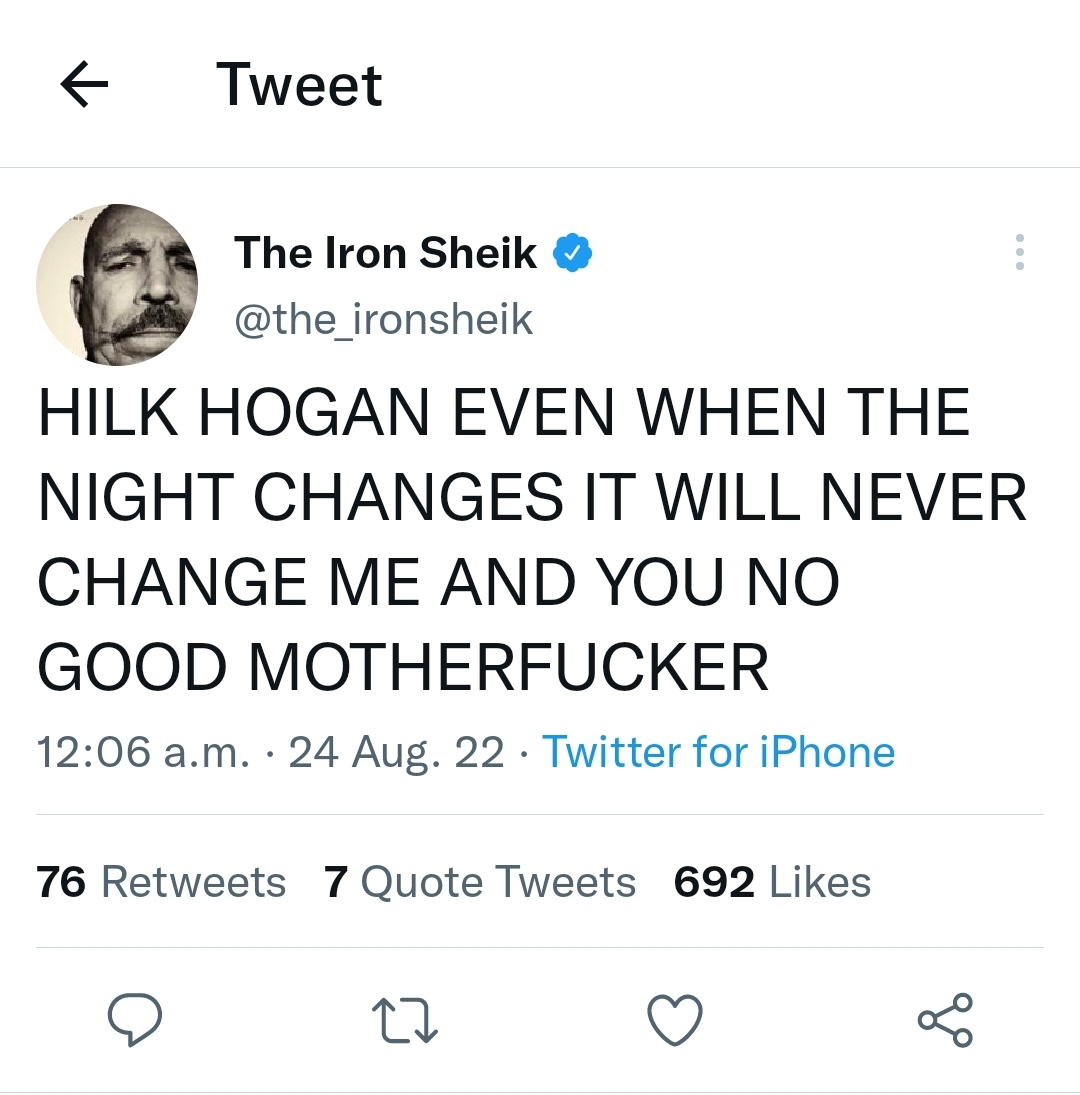View the 692 Likes list
1080x1095 pixels.
(772, 882)
